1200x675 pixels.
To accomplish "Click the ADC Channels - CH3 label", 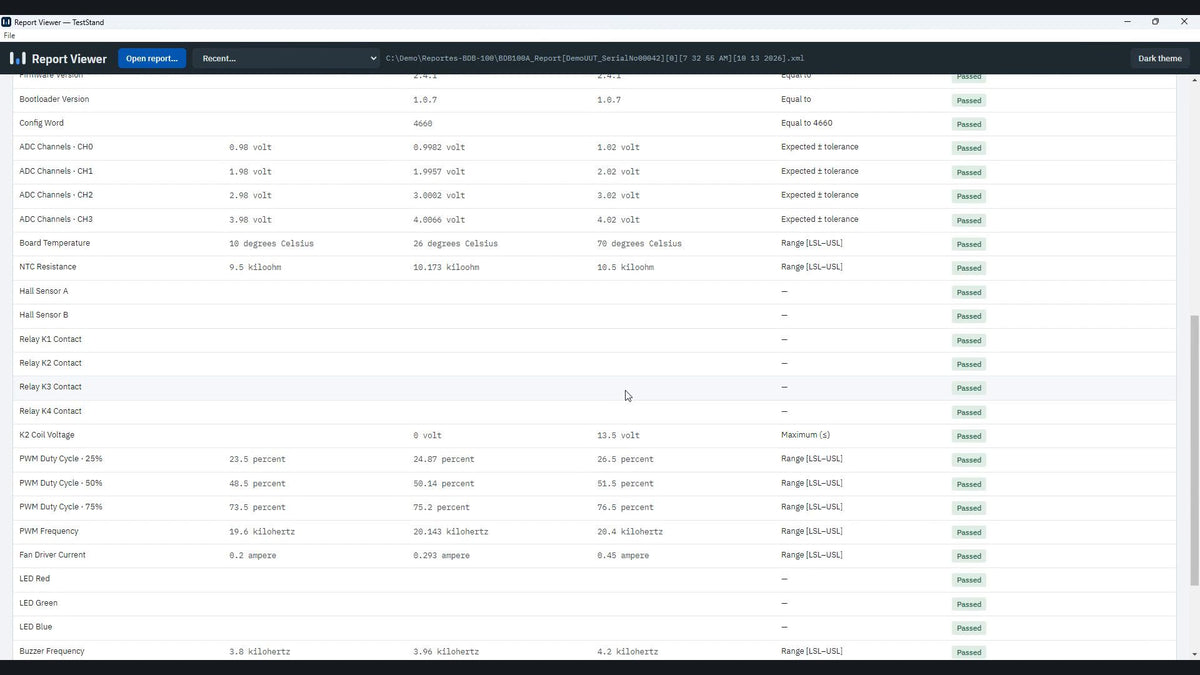I will [56, 219].
